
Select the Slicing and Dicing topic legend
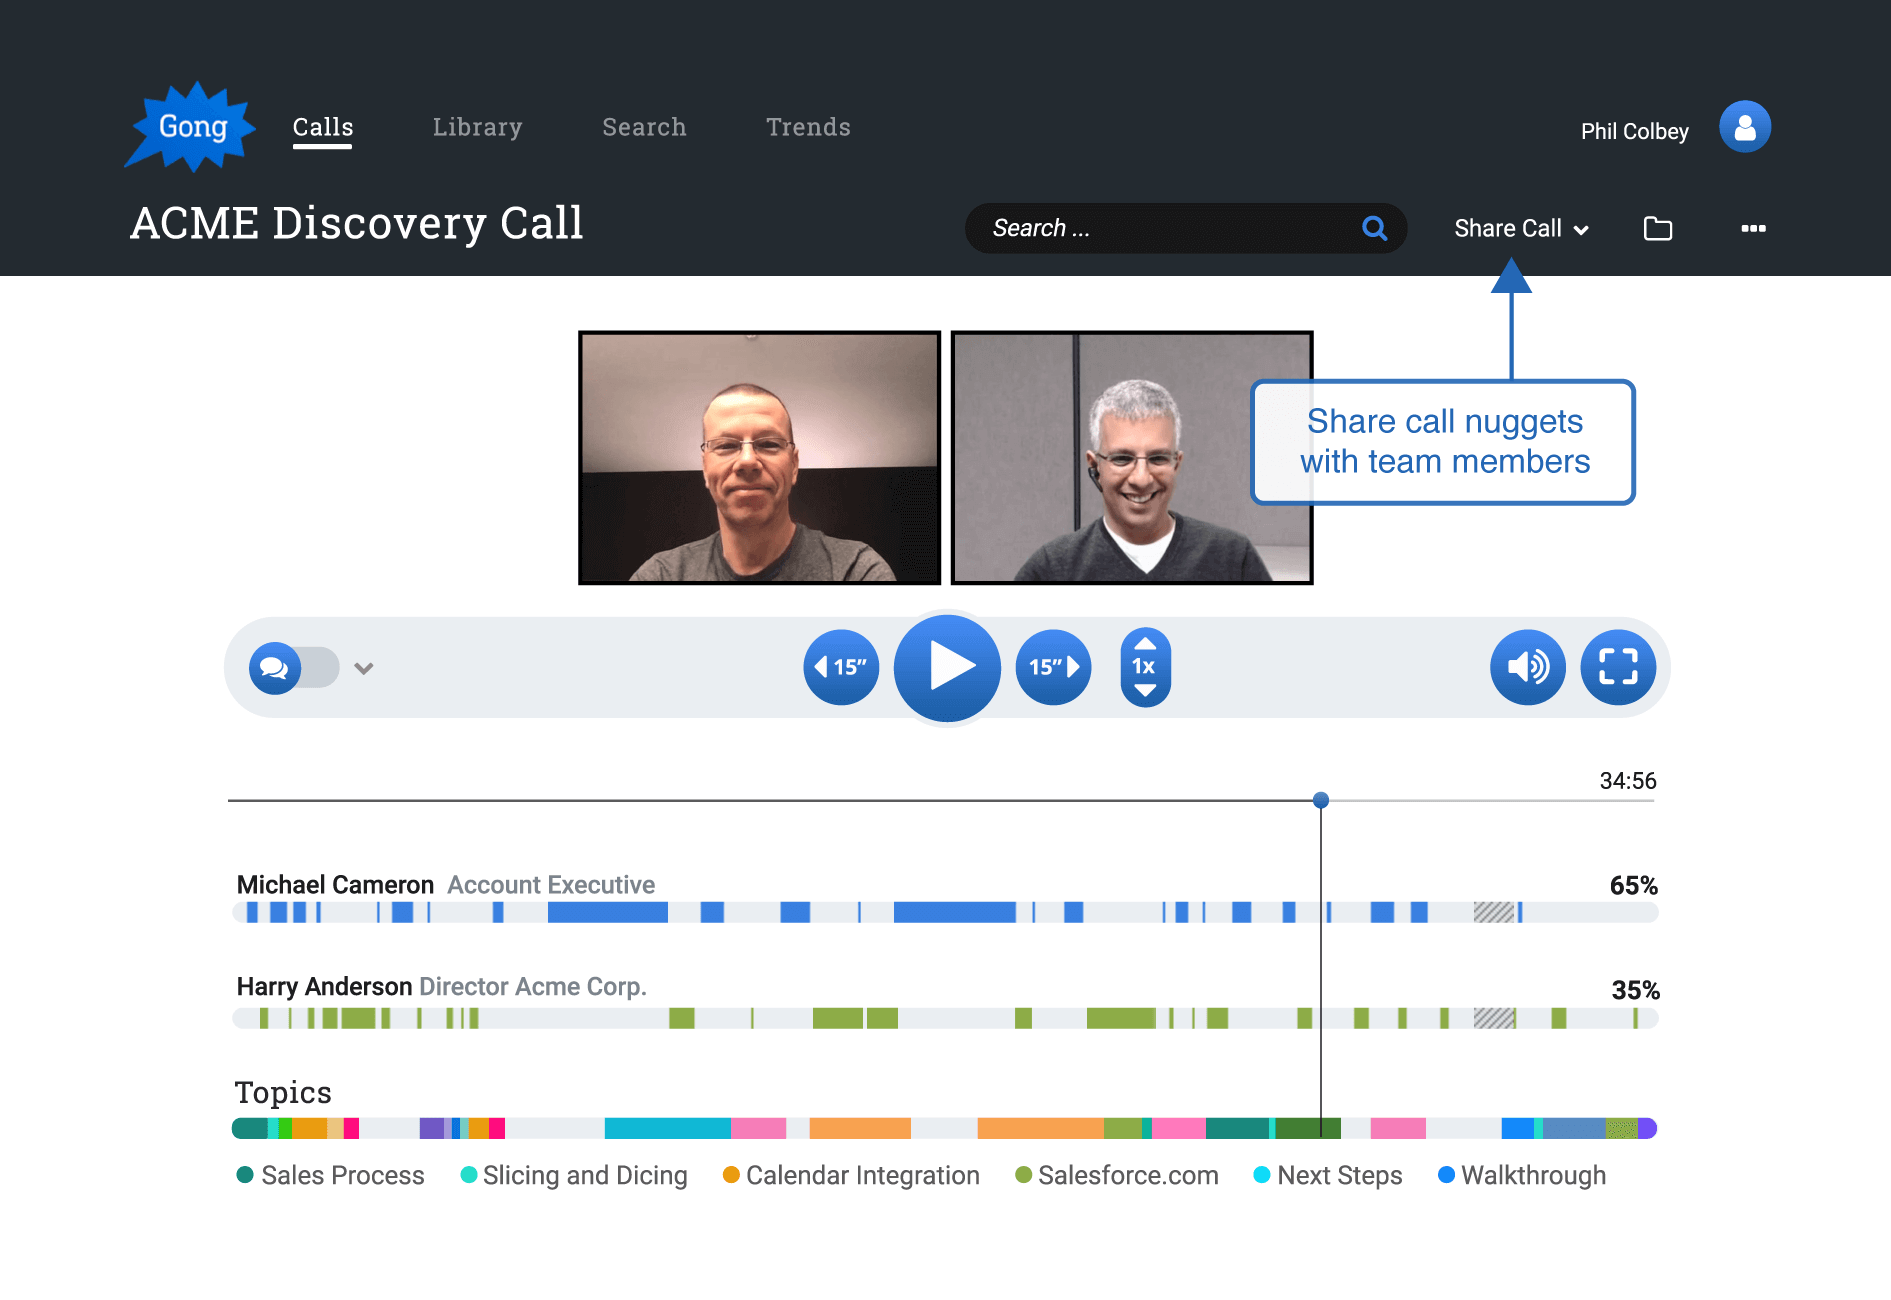point(574,1175)
